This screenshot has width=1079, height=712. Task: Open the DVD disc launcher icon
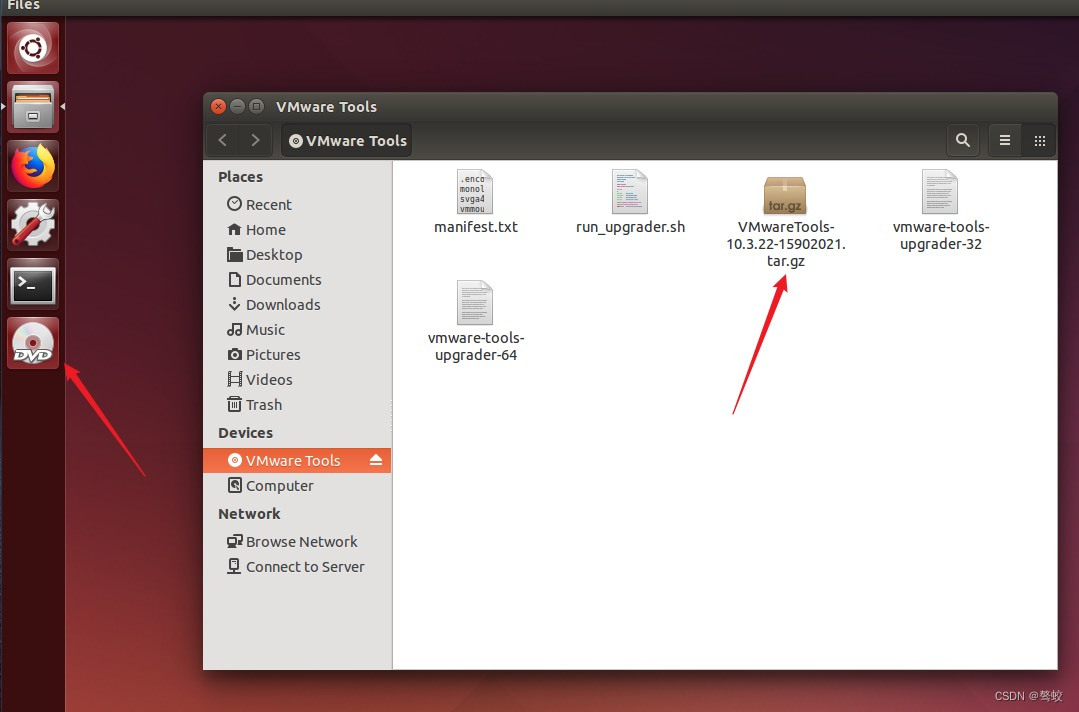(33, 343)
